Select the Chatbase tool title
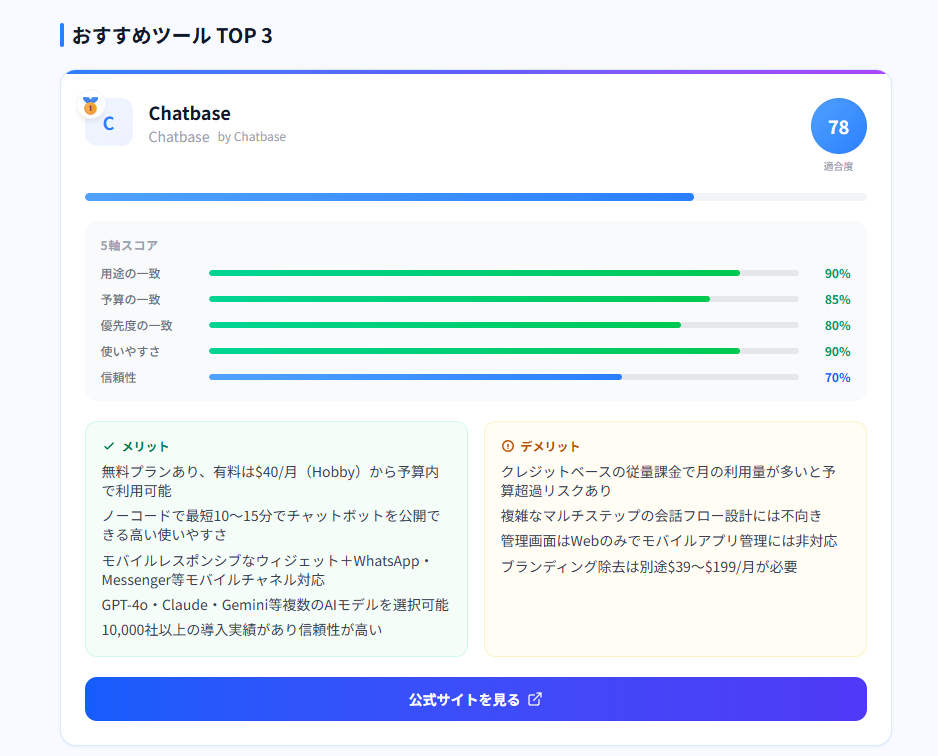The image size is (938, 756). click(x=190, y=113)
